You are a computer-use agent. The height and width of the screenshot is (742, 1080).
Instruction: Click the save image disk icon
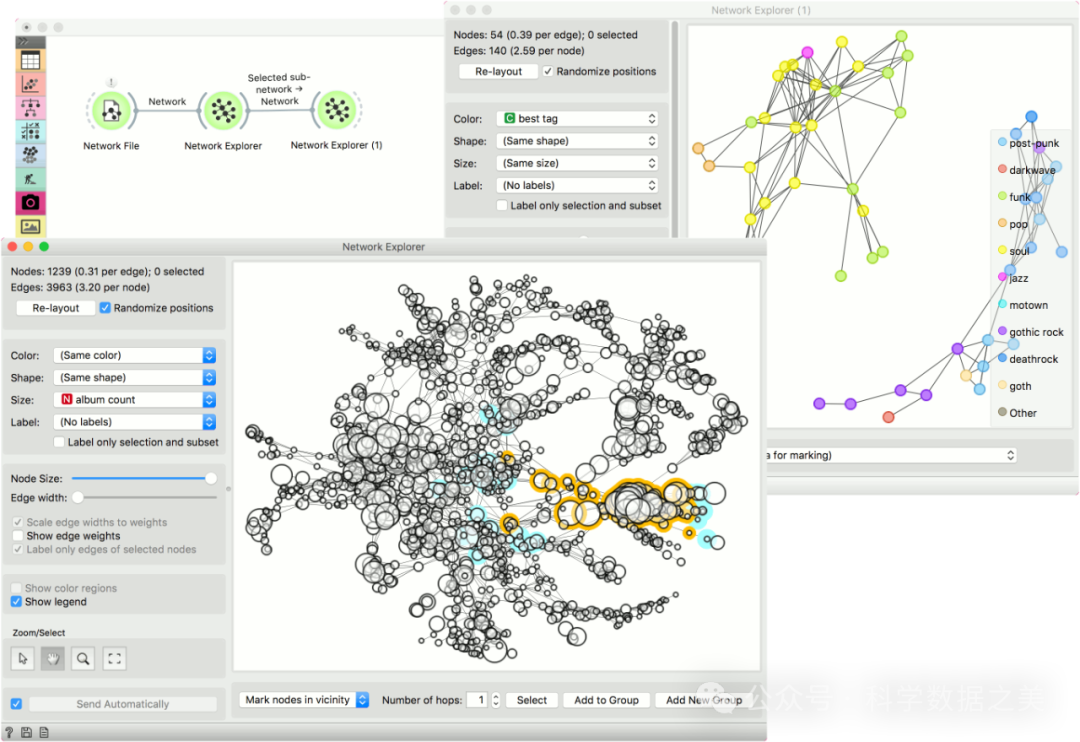click(x=26, y=733)
